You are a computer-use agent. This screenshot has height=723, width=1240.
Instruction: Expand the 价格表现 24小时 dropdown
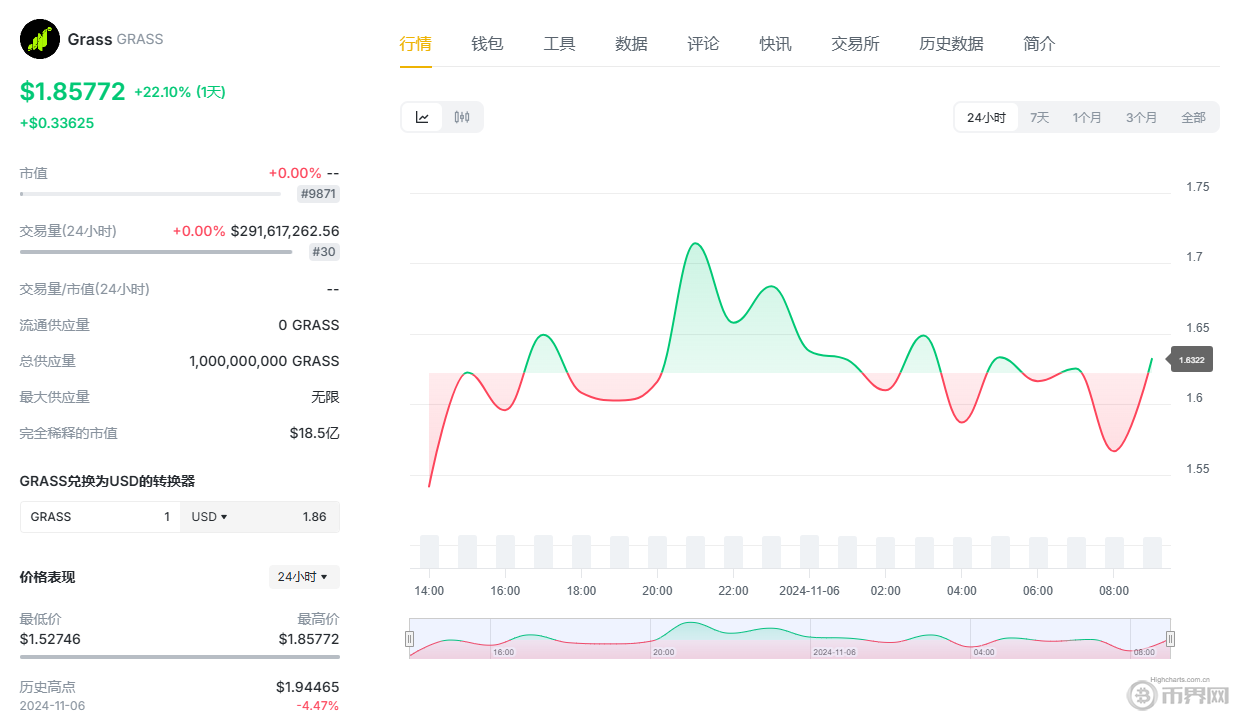click(303, 577)
